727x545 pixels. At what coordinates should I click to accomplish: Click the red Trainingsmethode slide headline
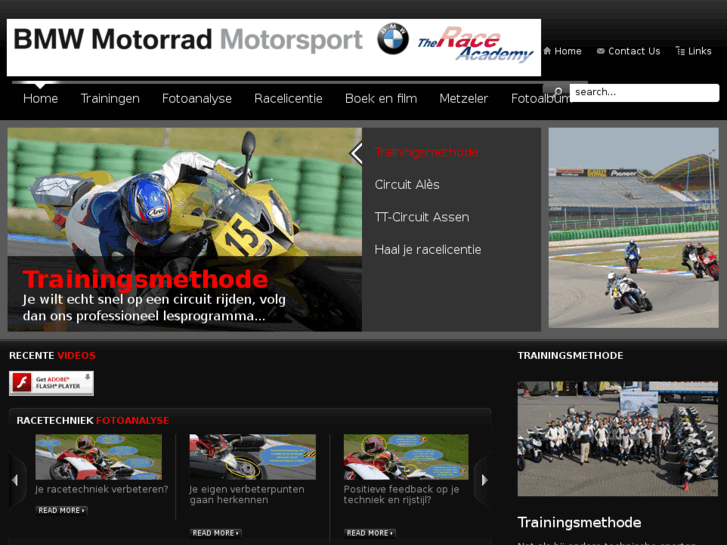click(x=145, y=279)
